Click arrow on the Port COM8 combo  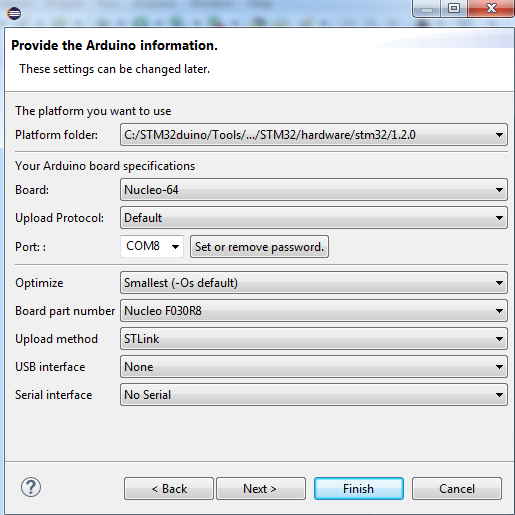(x=175, y=247)
